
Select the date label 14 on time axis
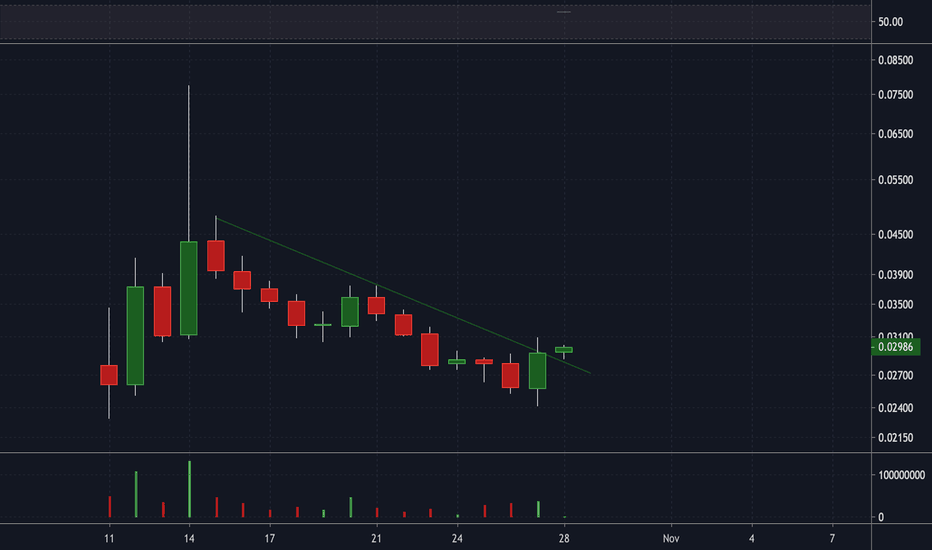click(189, 538)
